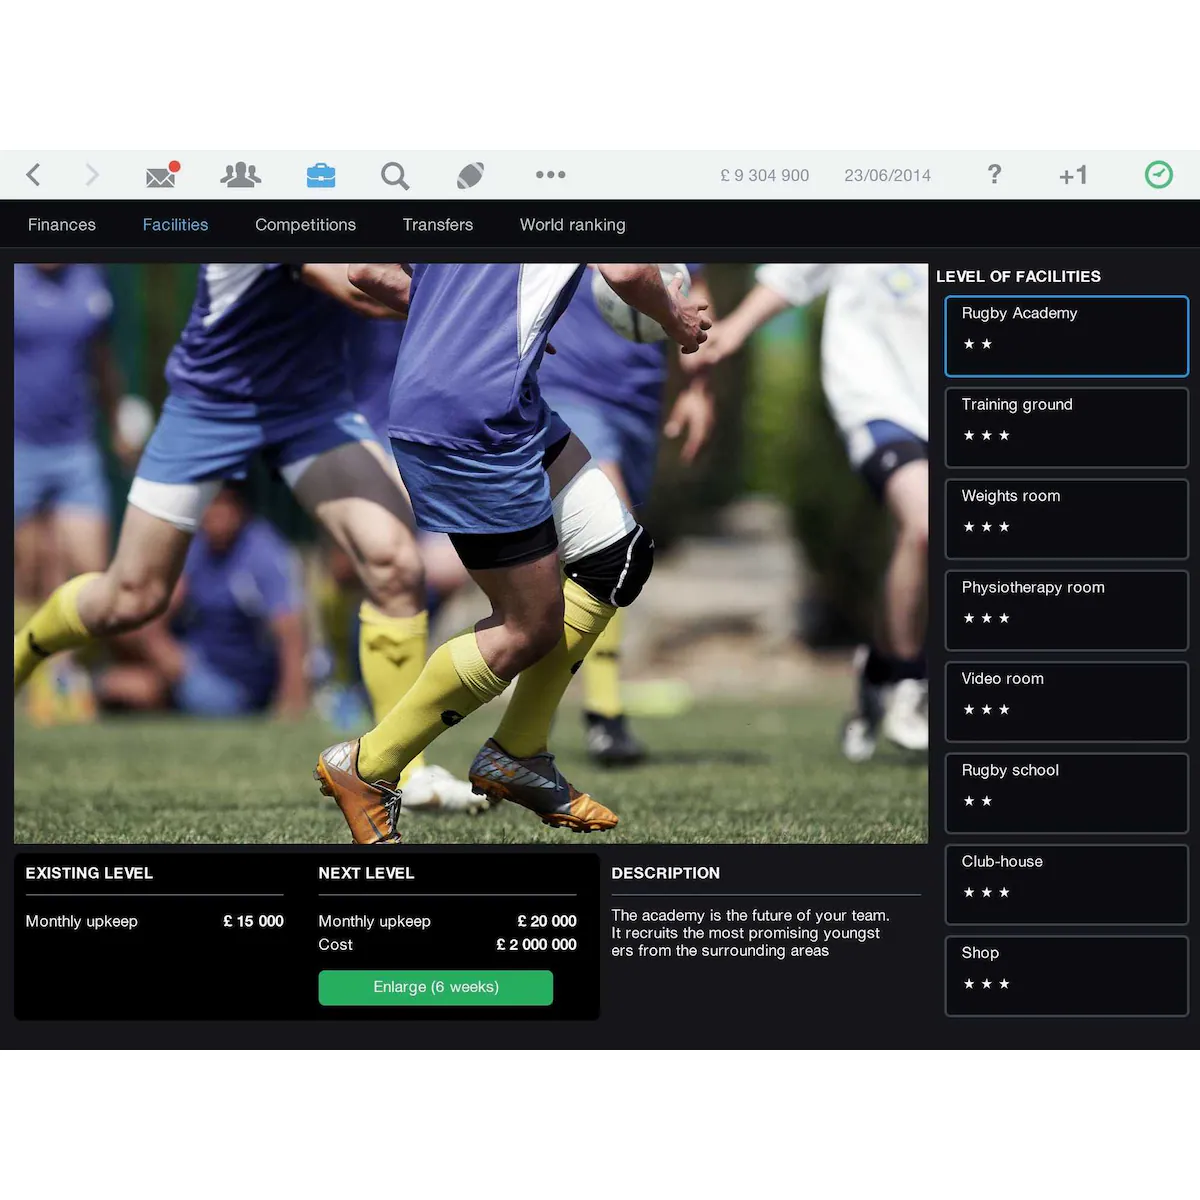This screenshot has height=1200, width=1200.
Task: Open the Transfers tab
Action: [x=438, y=225]
